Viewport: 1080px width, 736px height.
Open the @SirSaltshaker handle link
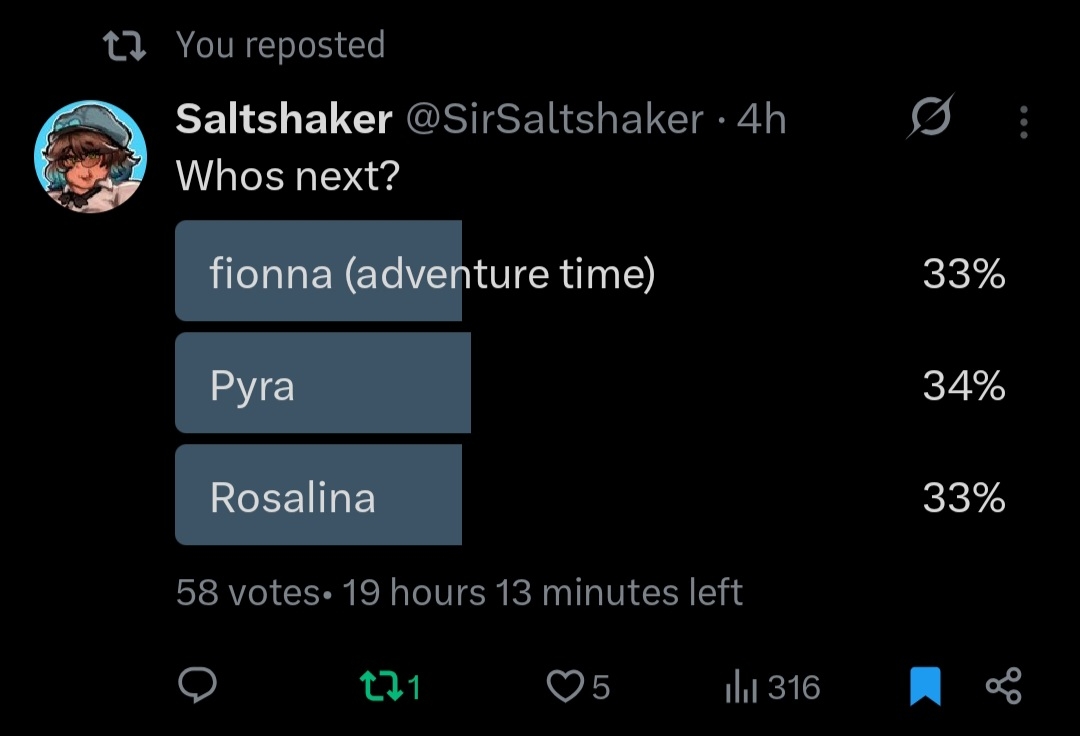[554, 120]
